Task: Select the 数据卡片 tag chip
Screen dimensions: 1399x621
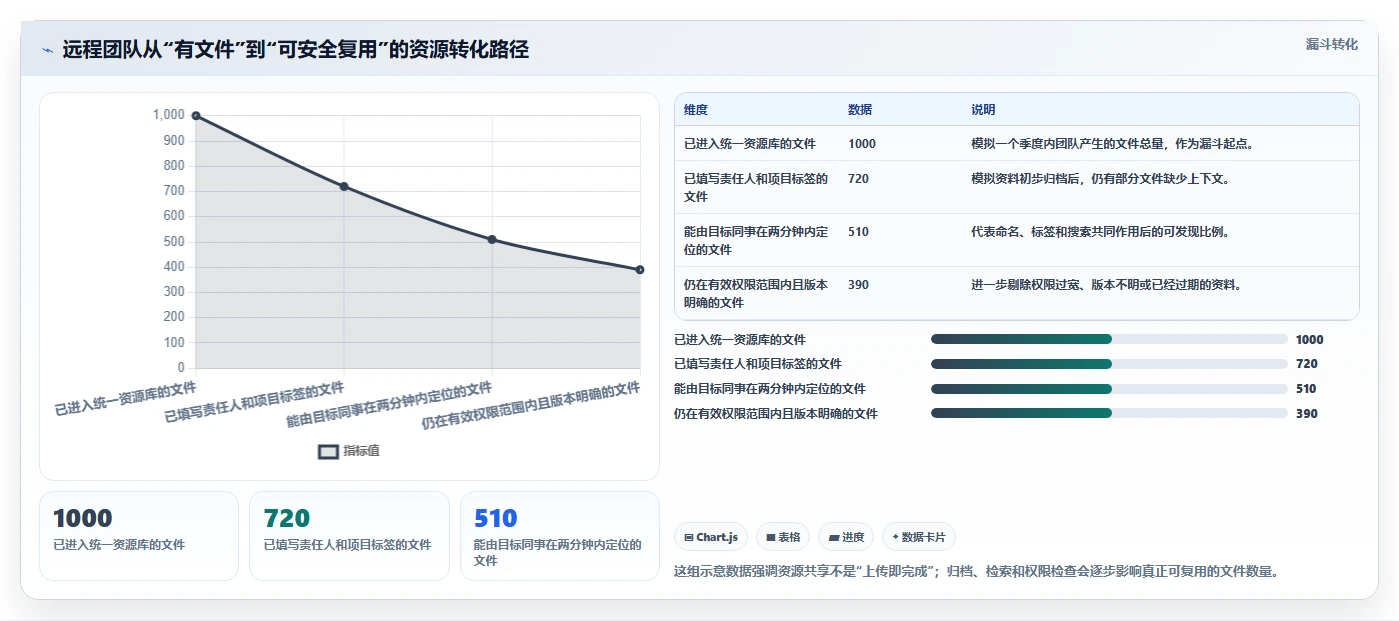Action: point(919,537)
